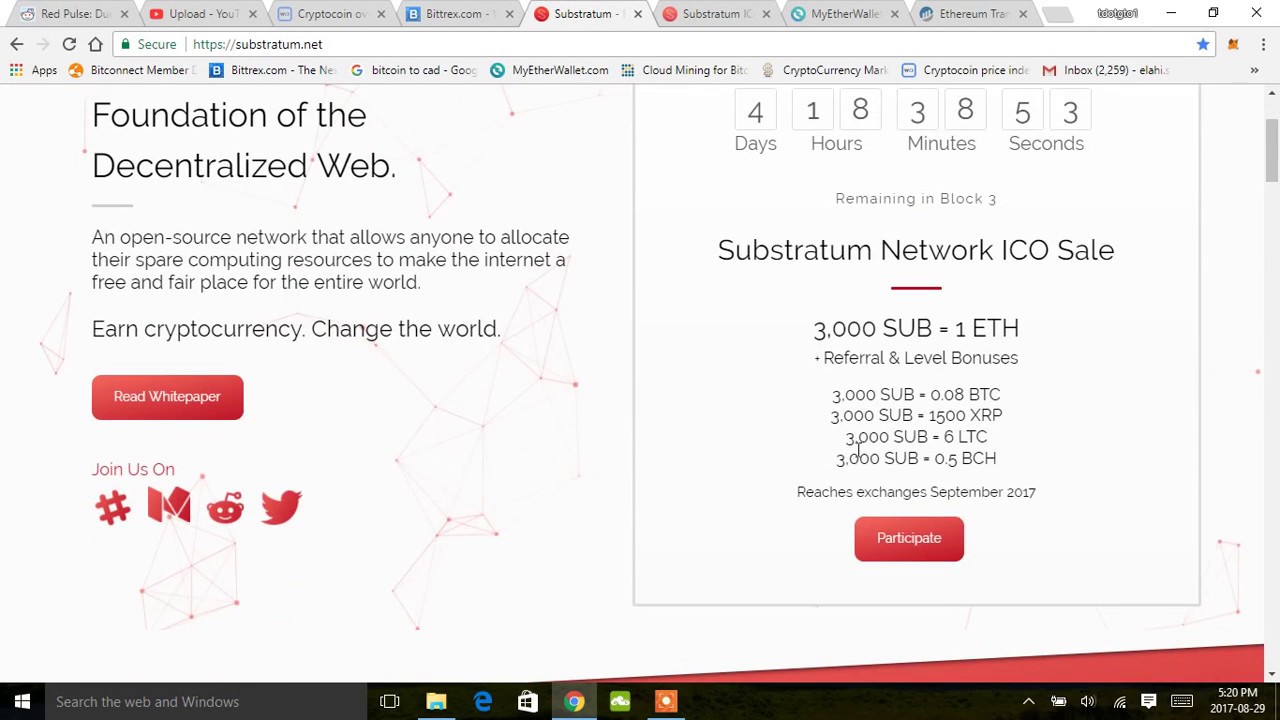Open the network Wi-Fi tray icon
The width and height of the screenshot is (1280, 720).
(x=1119, y=702)
